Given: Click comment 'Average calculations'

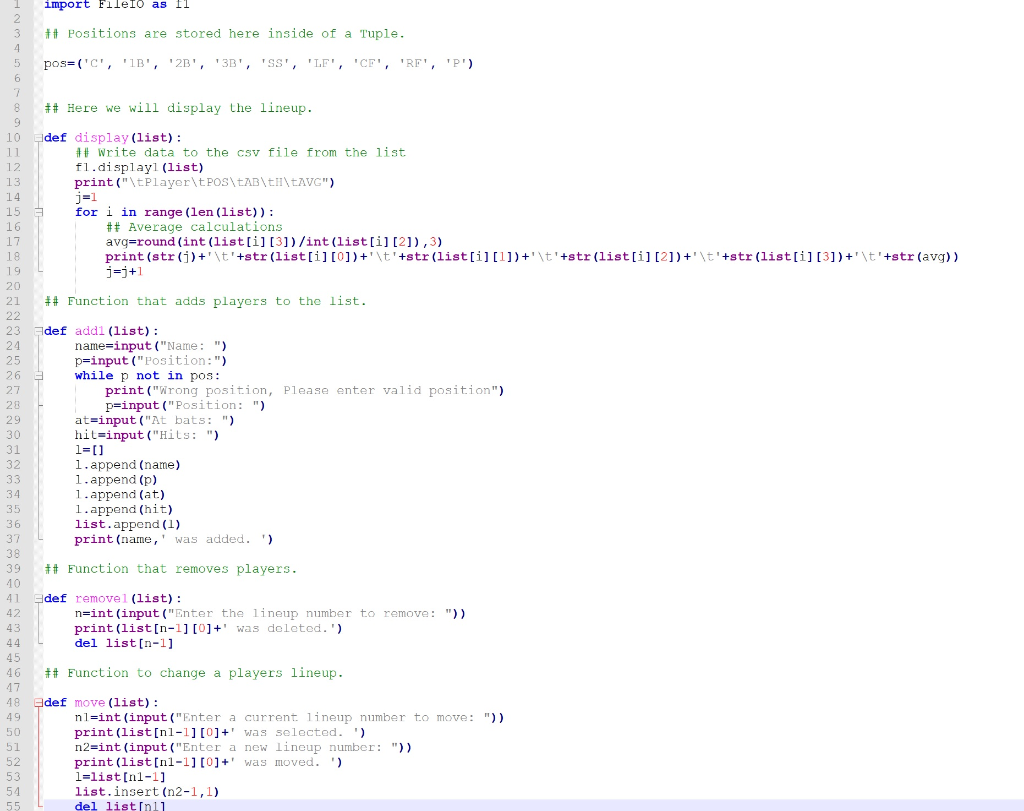Looking at the screenshot, I should 194,227.
